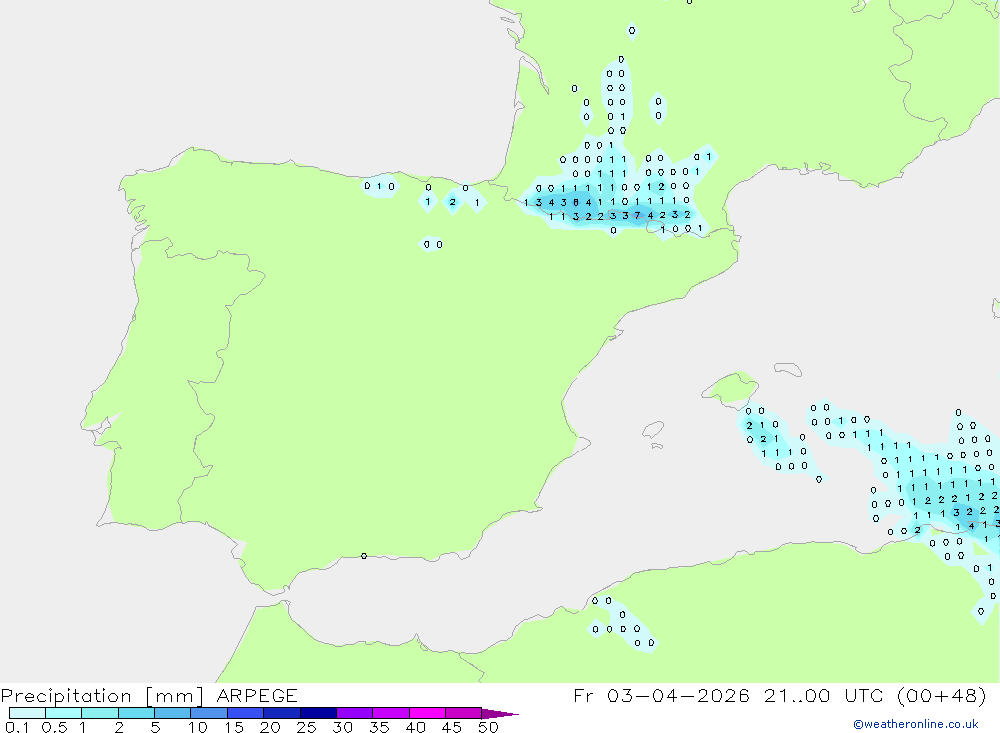Image resolution: width=1000 pixels, height=733 pixels.
Task: Click the 2–5 mm legend color swatch
Action: pos(136,713)
